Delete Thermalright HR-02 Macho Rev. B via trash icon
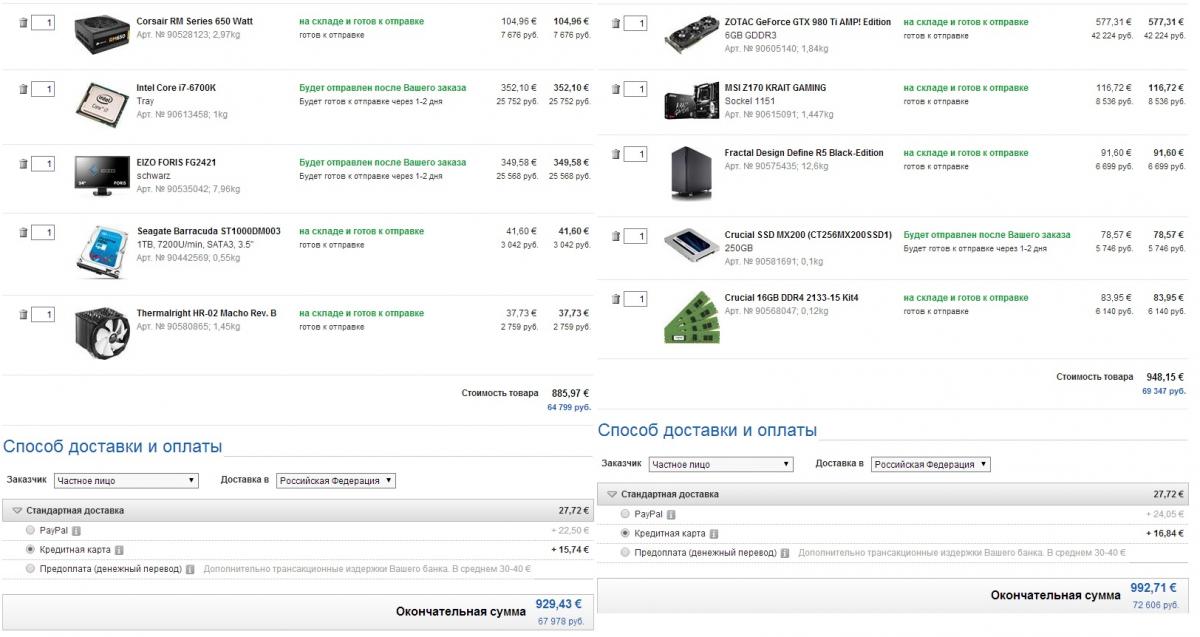Image resolution: width=1200 pixels, height=637 pixels. [x=23, y=315]
